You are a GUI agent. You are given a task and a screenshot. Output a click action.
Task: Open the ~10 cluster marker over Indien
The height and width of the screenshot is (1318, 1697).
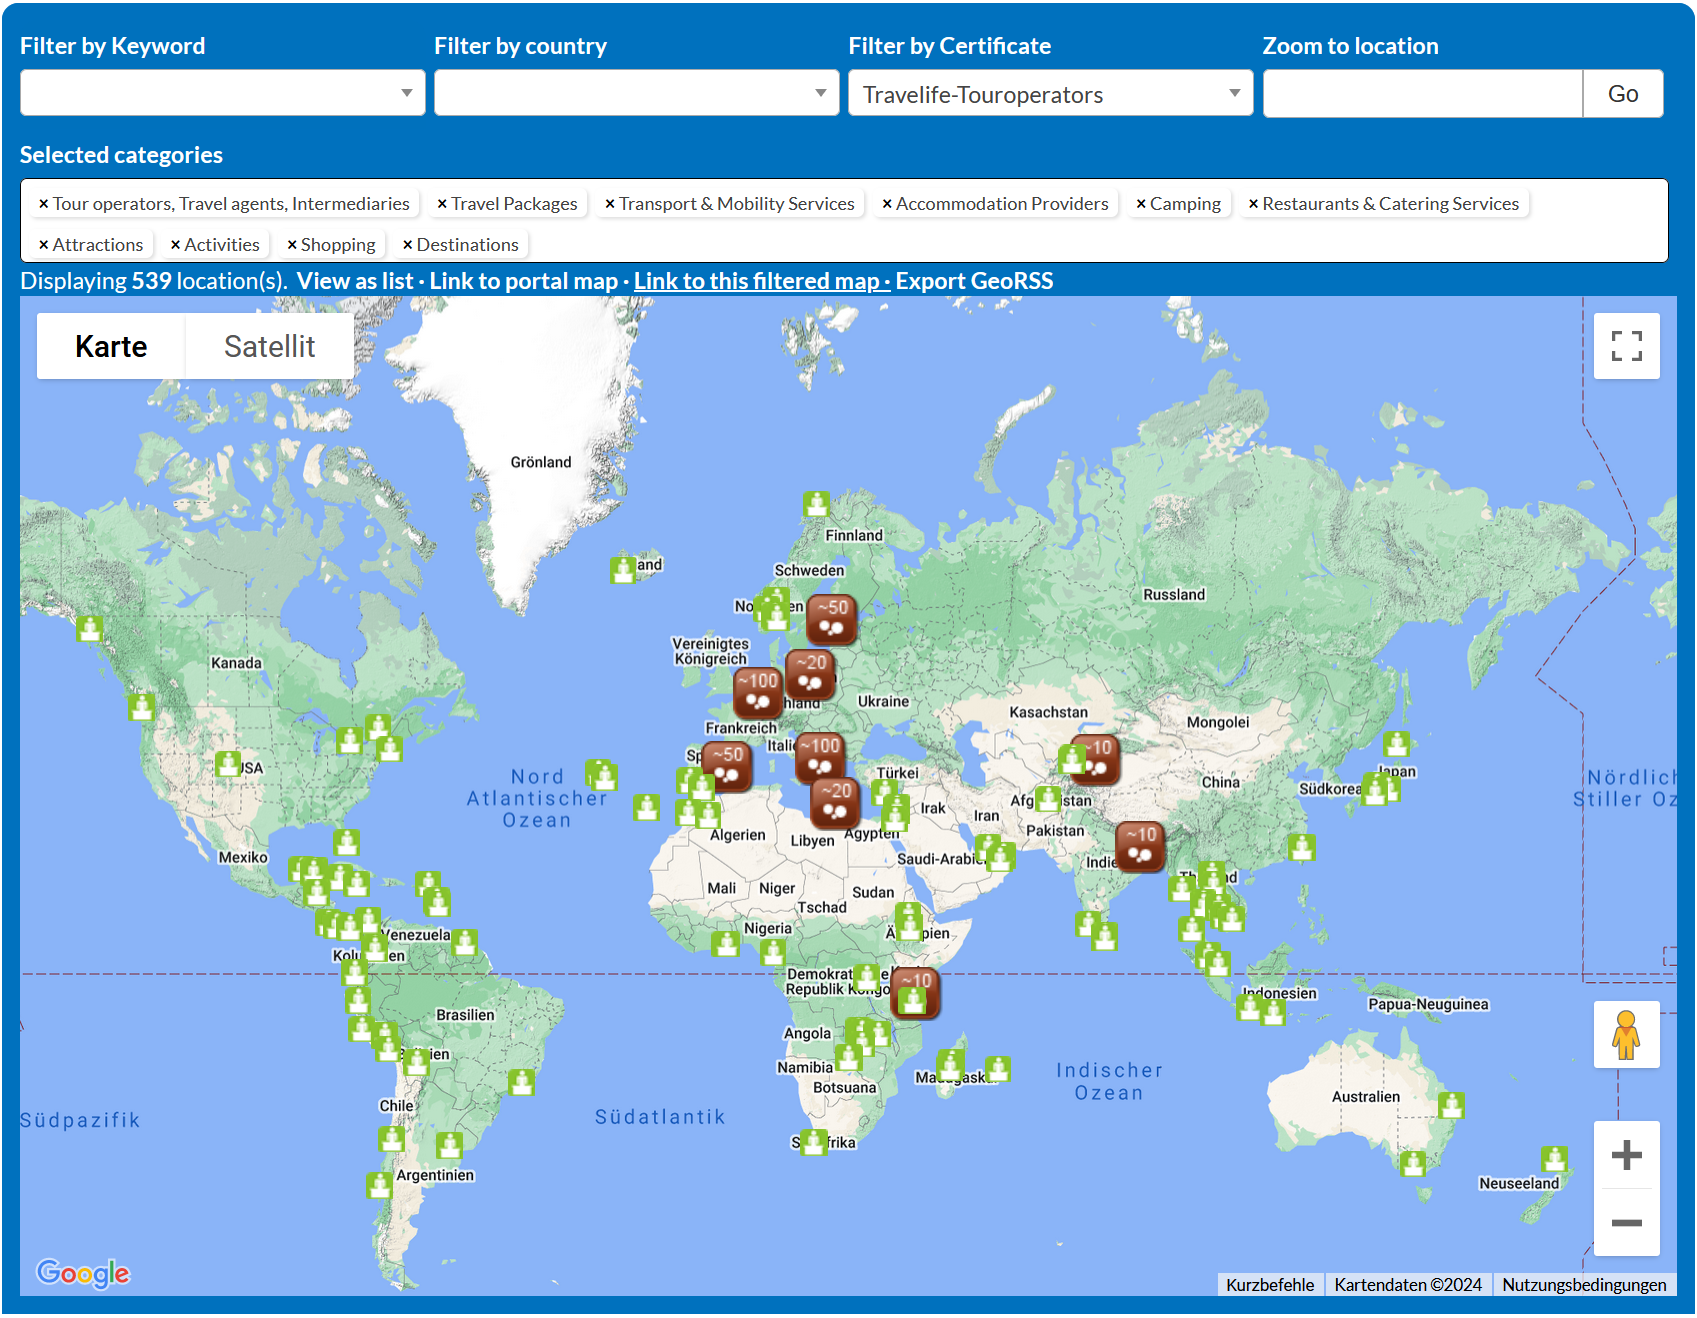coord(1139,846)
